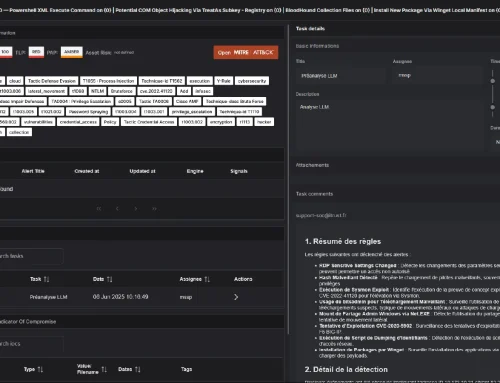Click the Updated at column header
Screen dimensions: 500x383
[x=142, y=171]
